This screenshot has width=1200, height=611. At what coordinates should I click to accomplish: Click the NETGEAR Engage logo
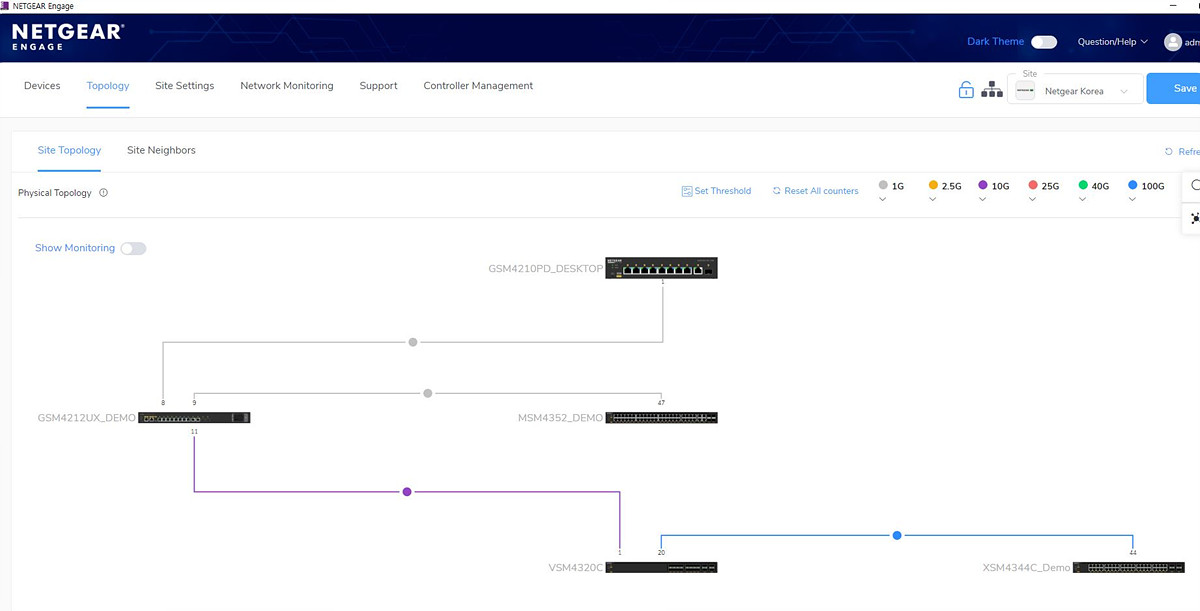(67, 37)
